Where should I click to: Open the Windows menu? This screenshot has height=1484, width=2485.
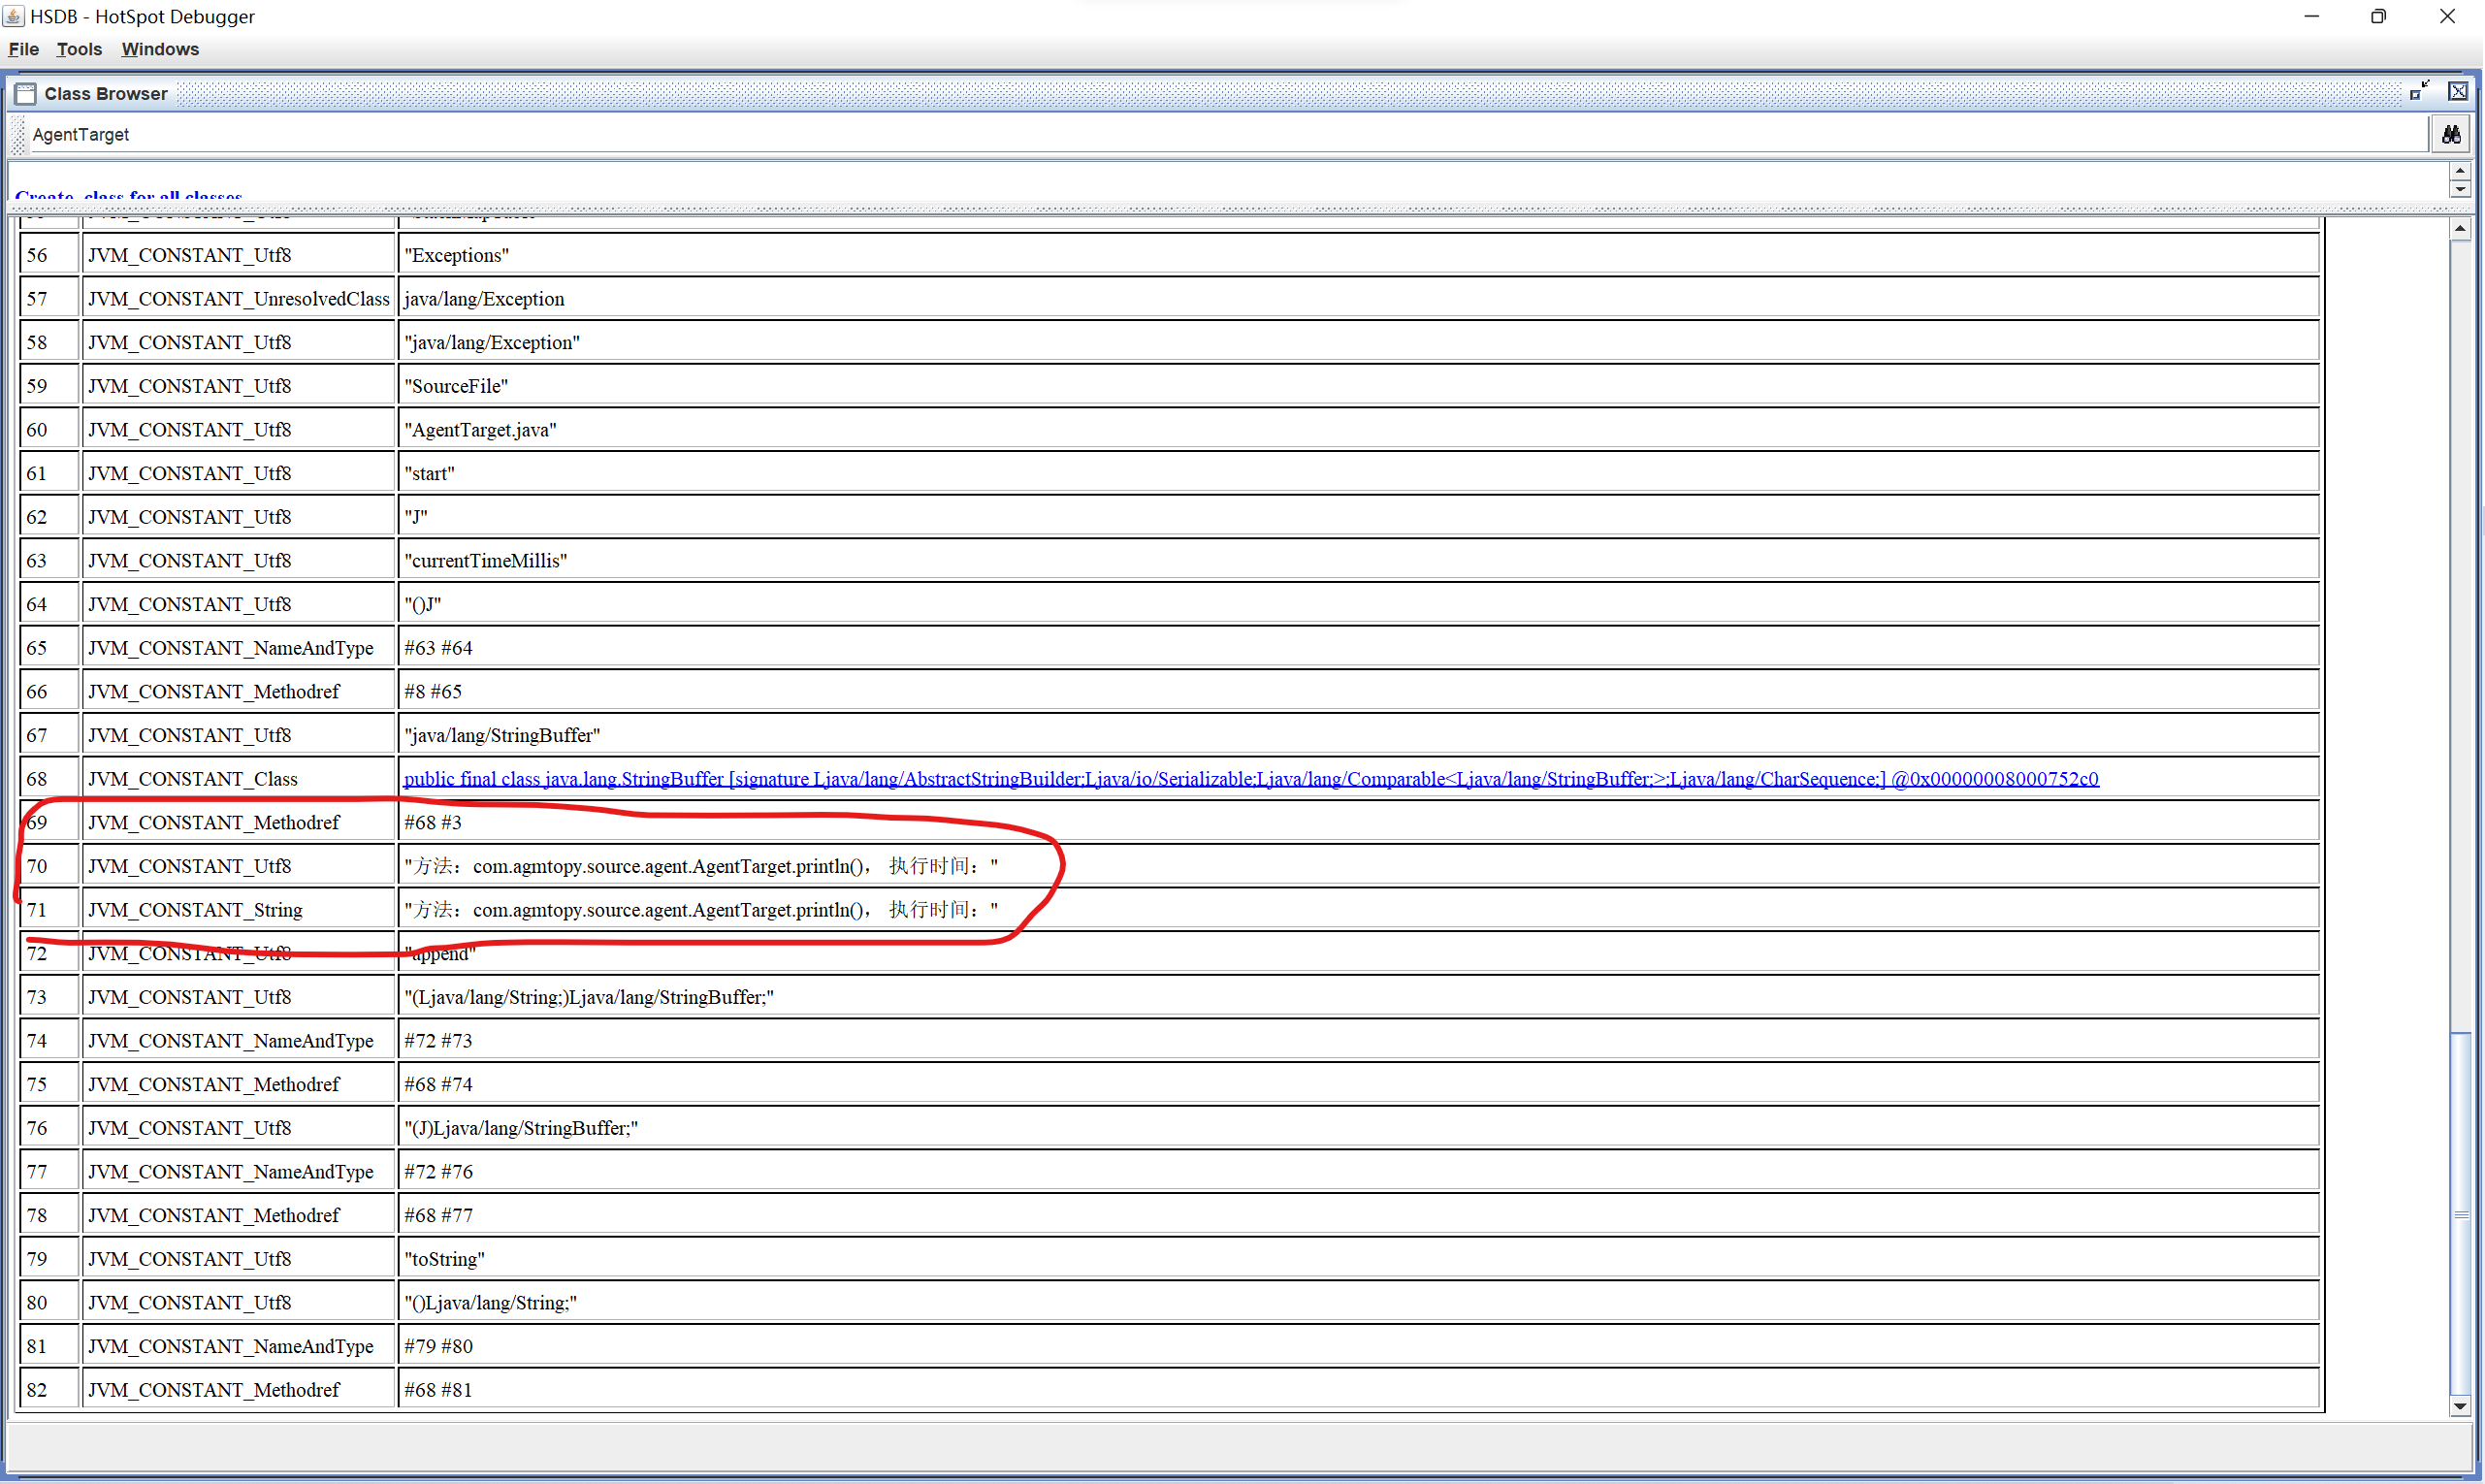click(x=160, y=49)
